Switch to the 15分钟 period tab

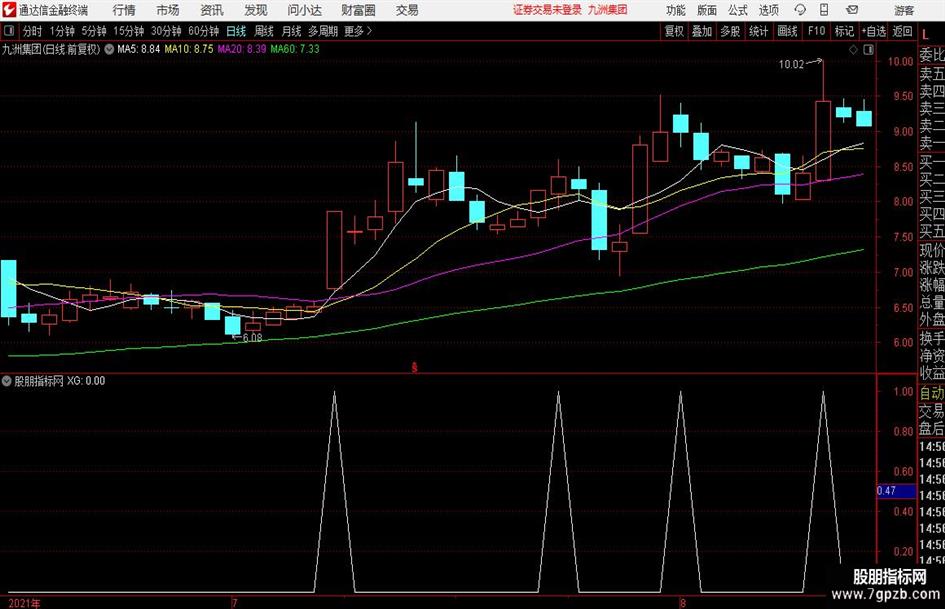pos(129,31)
